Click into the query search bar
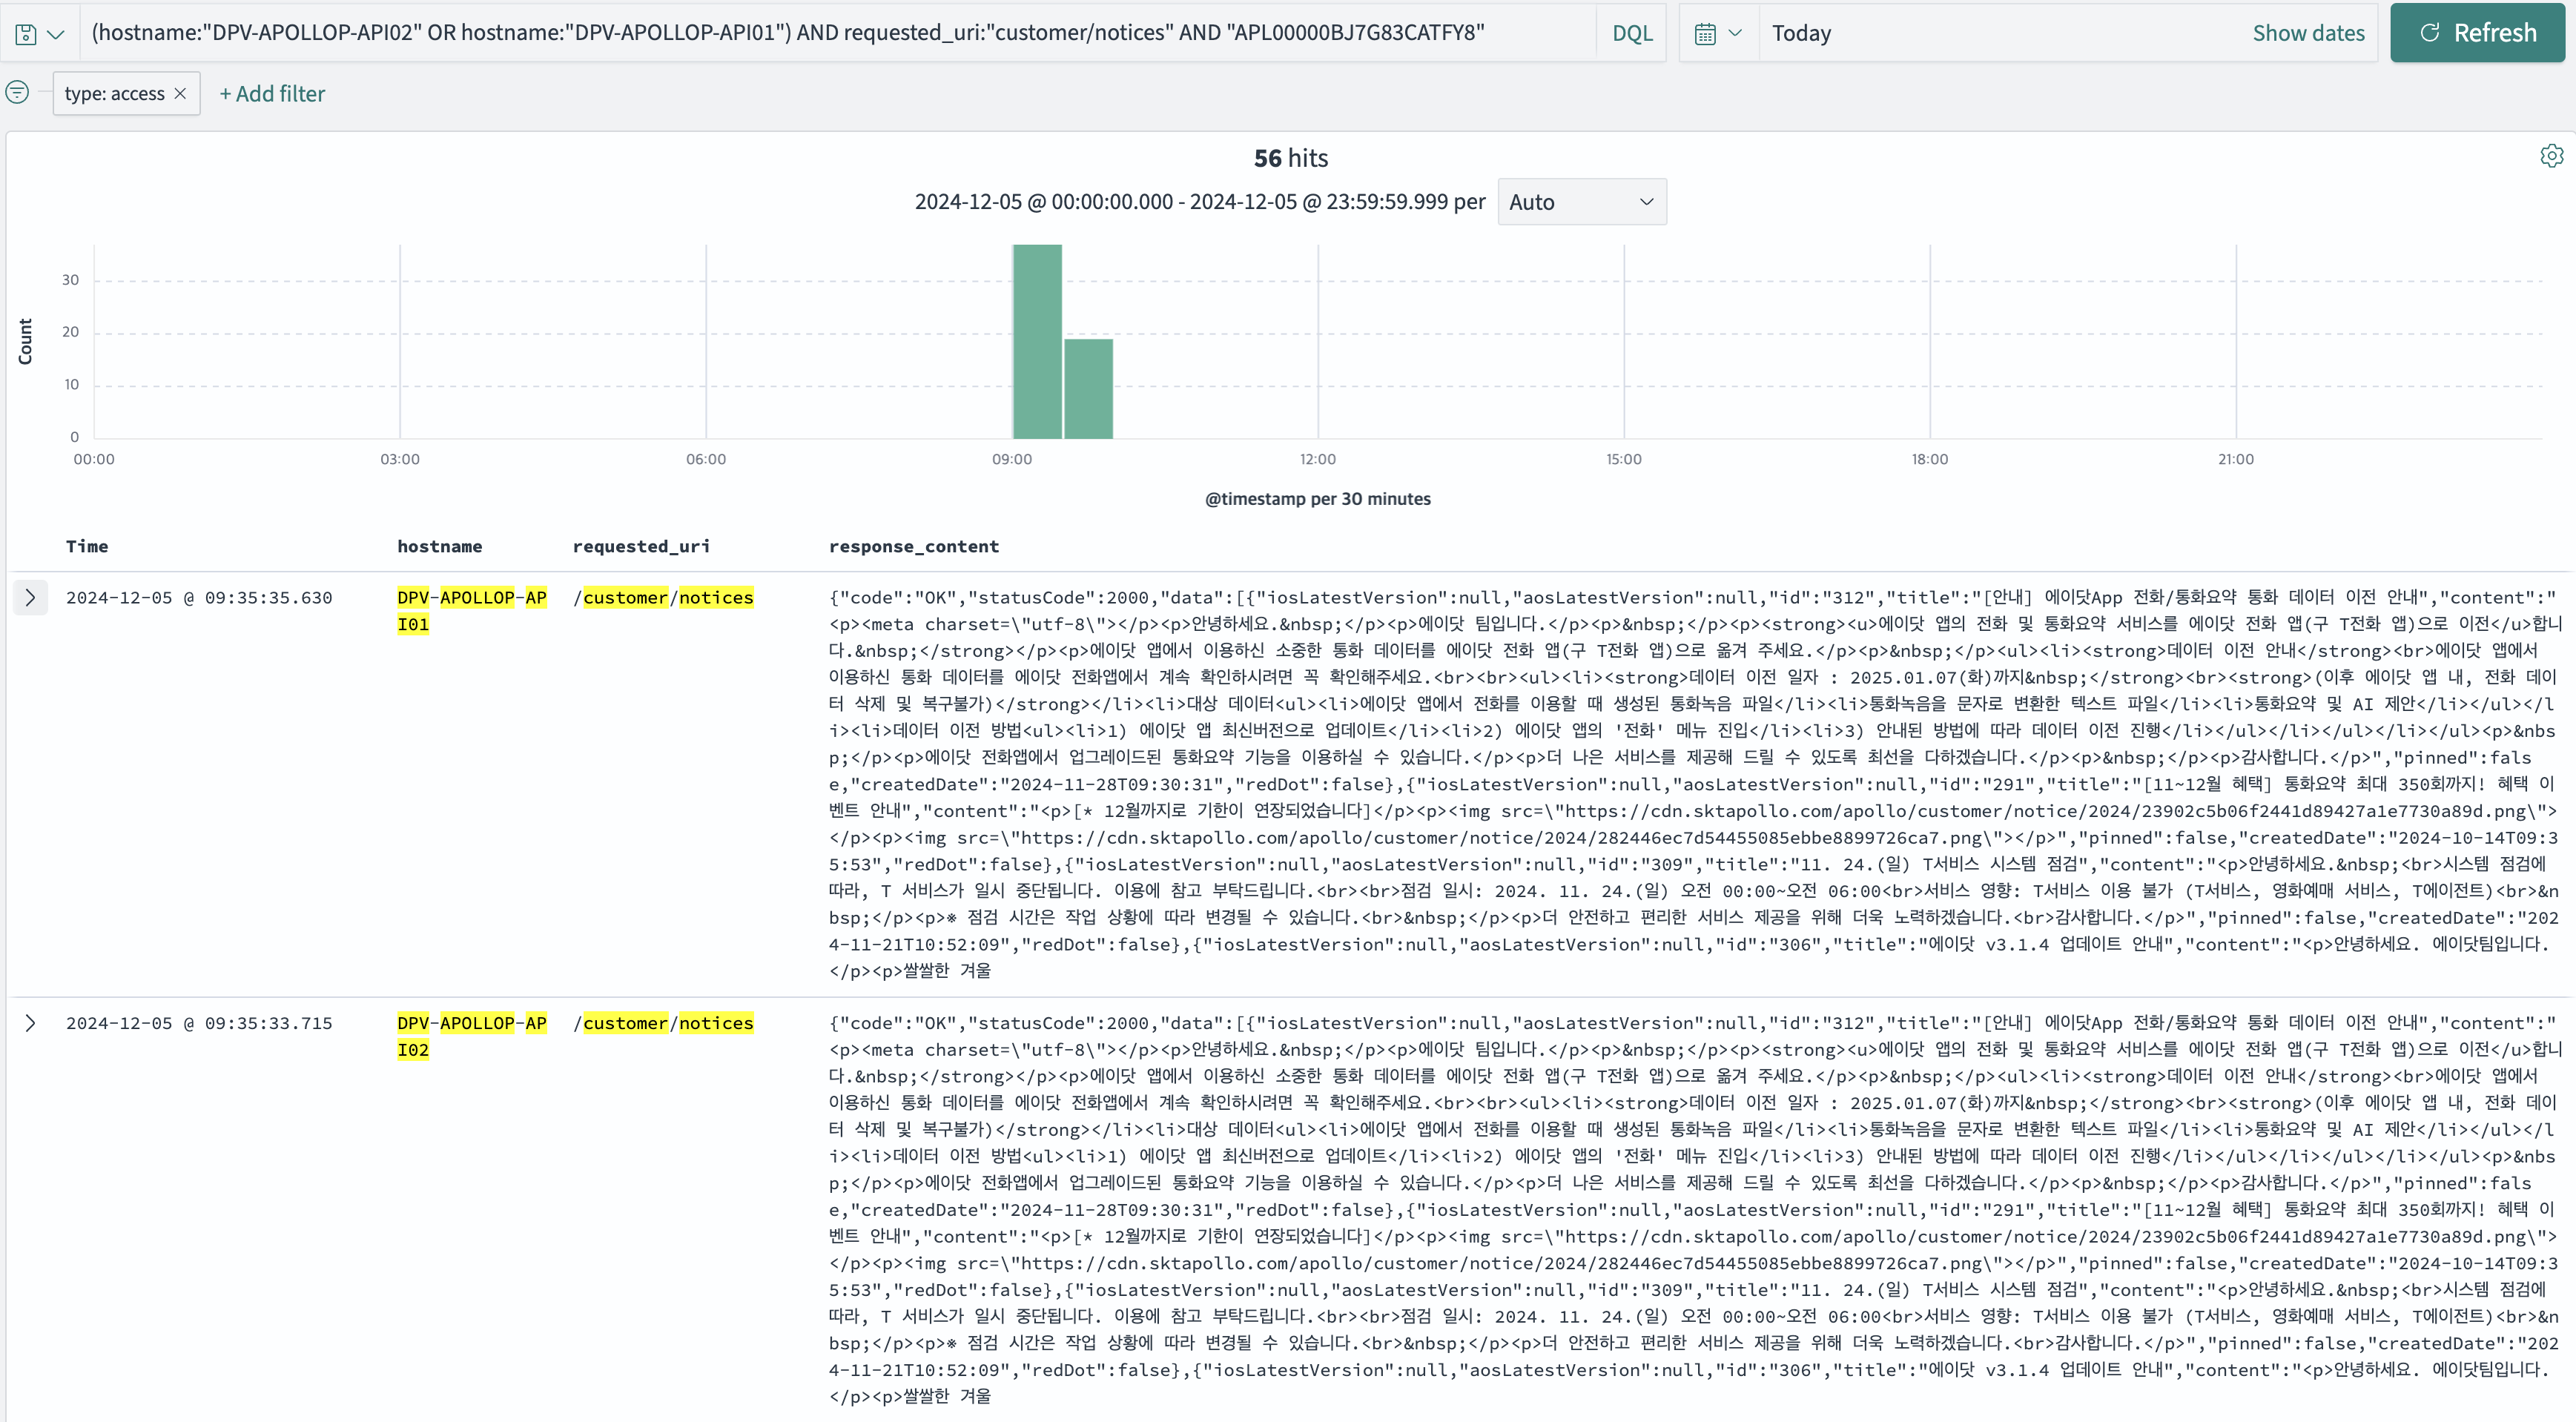The height and width of the screenshot is (1422, 2576). (838, 34)
